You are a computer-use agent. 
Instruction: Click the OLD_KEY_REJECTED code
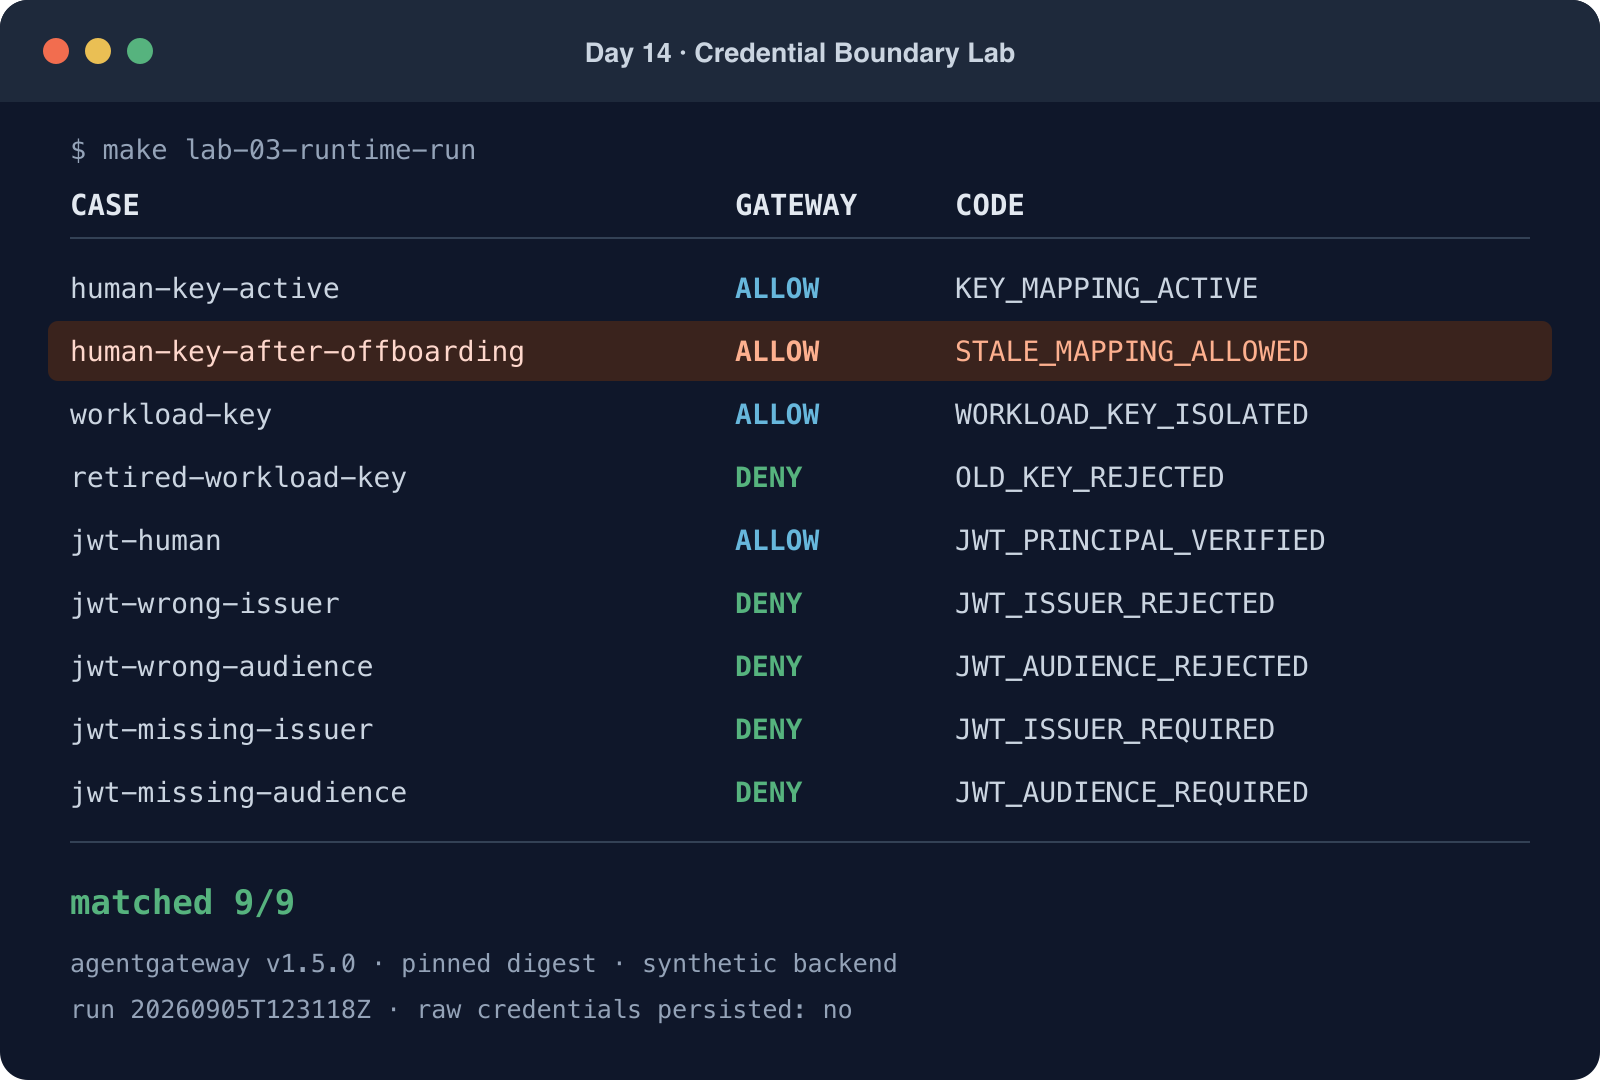tap(1089, 478)
